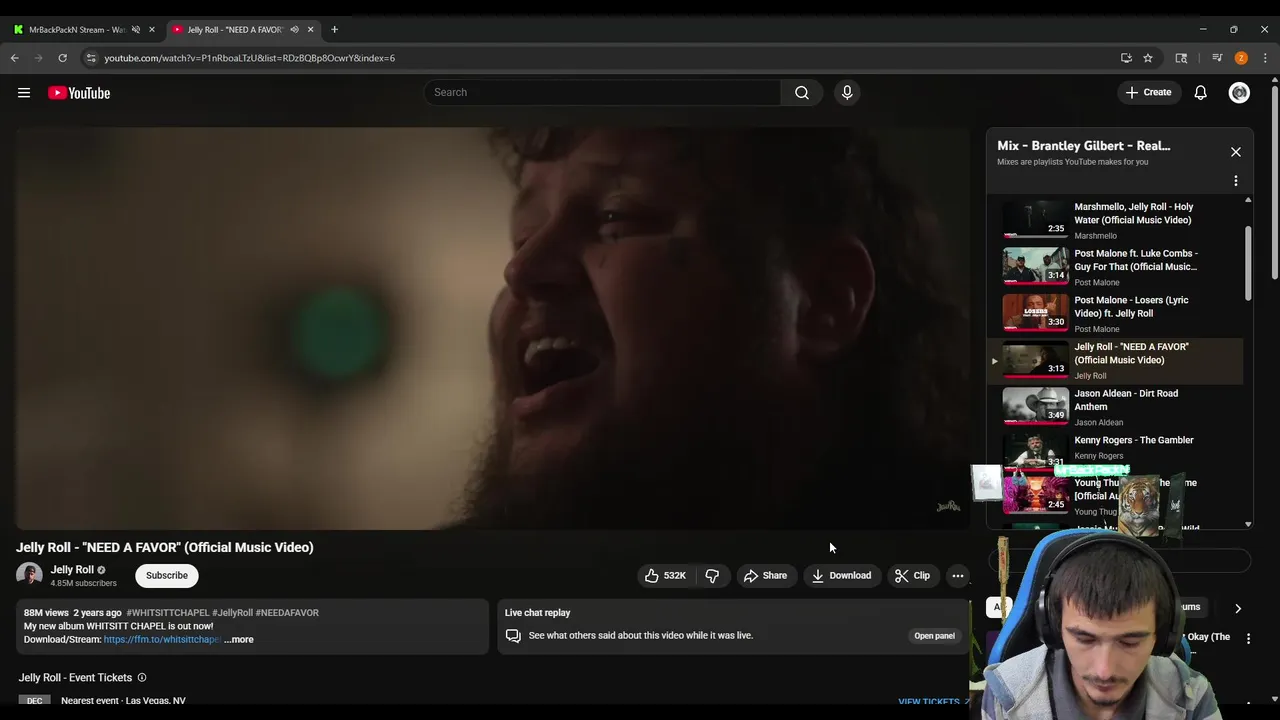
Task: Click the install app icon in address bar
Action: point(1126,58)
